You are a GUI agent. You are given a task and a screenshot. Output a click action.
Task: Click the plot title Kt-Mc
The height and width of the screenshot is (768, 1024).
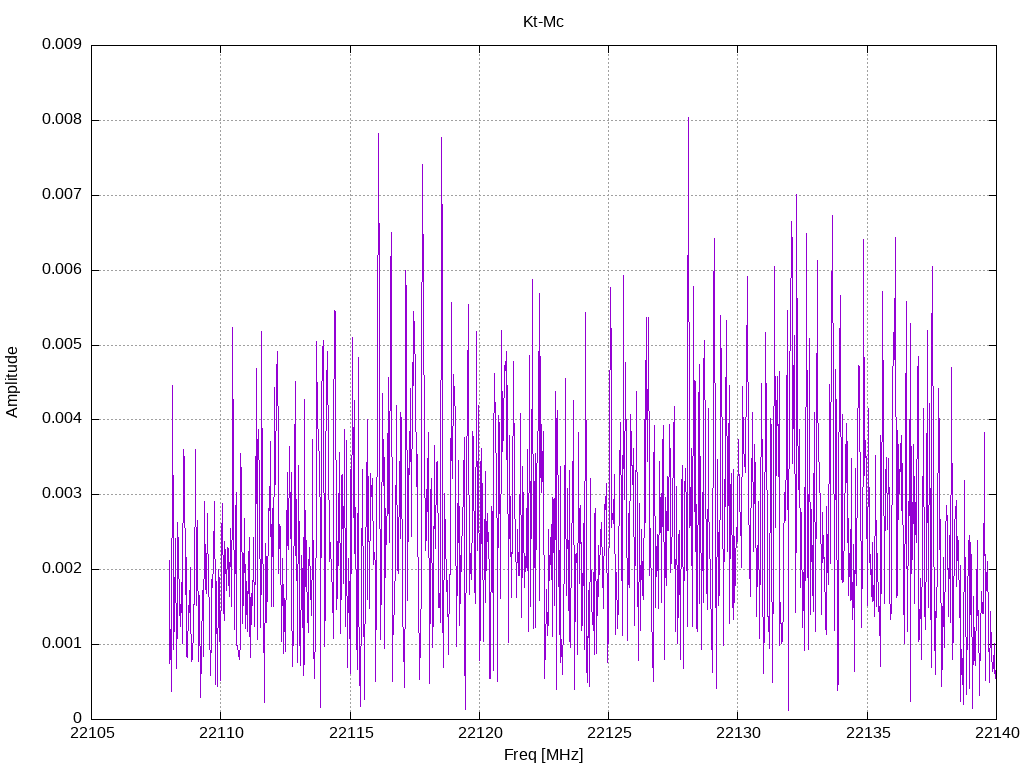[x=543, y=22]
